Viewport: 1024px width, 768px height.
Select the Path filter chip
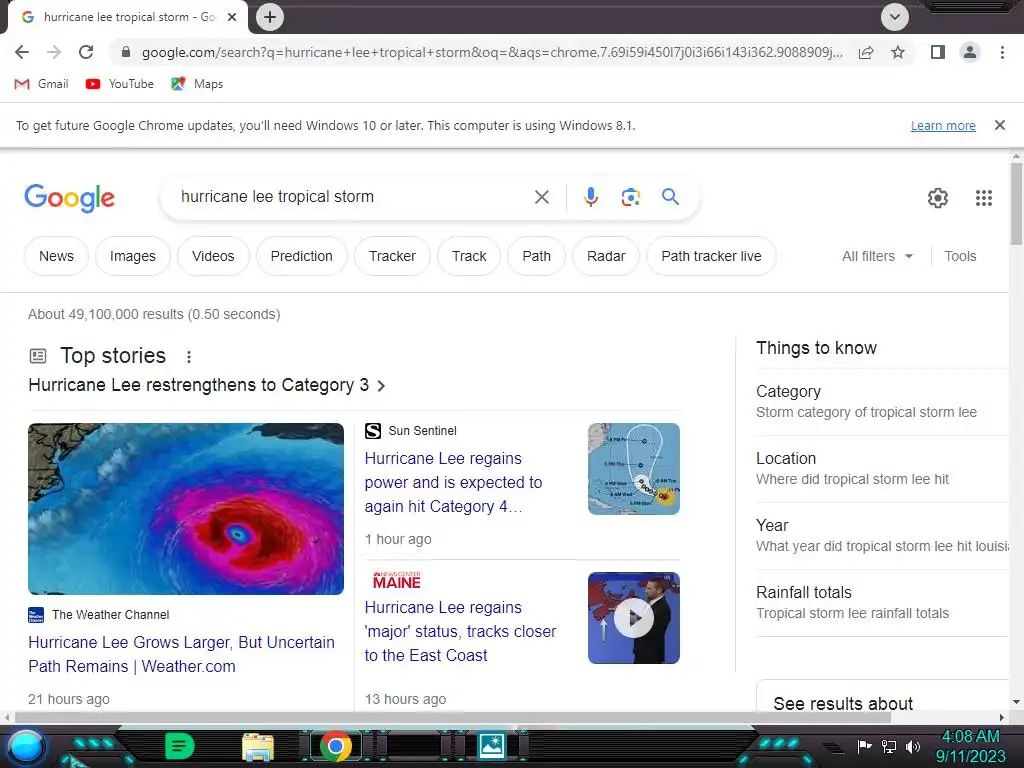click(536, 256)
